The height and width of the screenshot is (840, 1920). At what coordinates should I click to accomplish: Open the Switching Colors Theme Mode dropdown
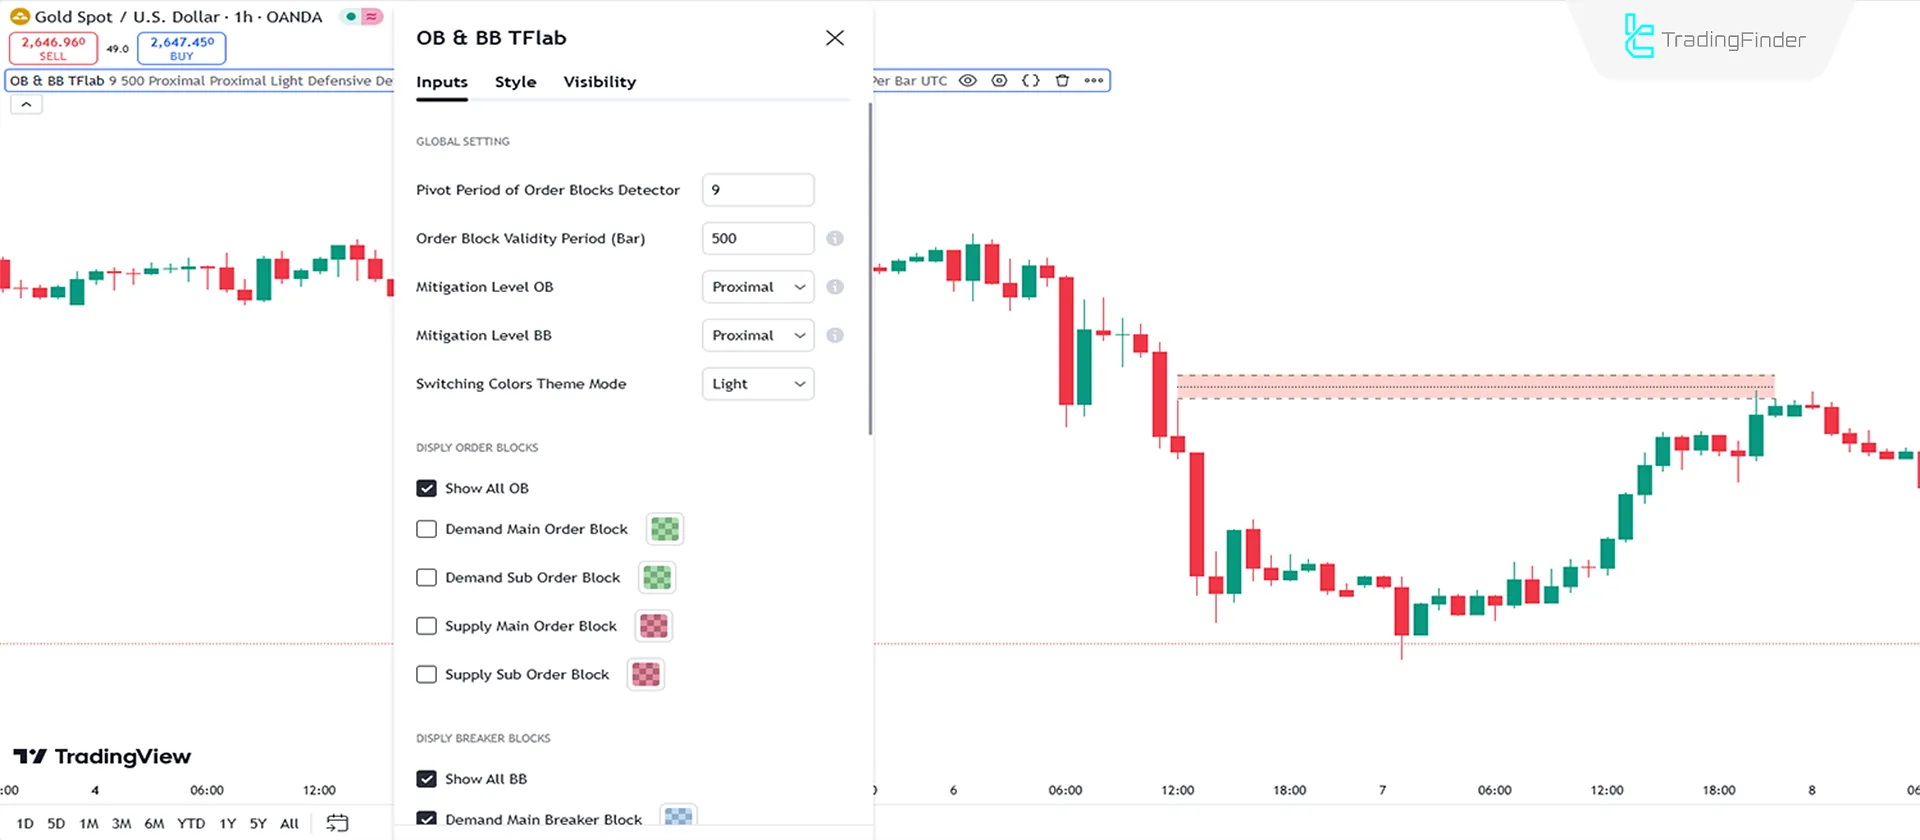(757, 384)
